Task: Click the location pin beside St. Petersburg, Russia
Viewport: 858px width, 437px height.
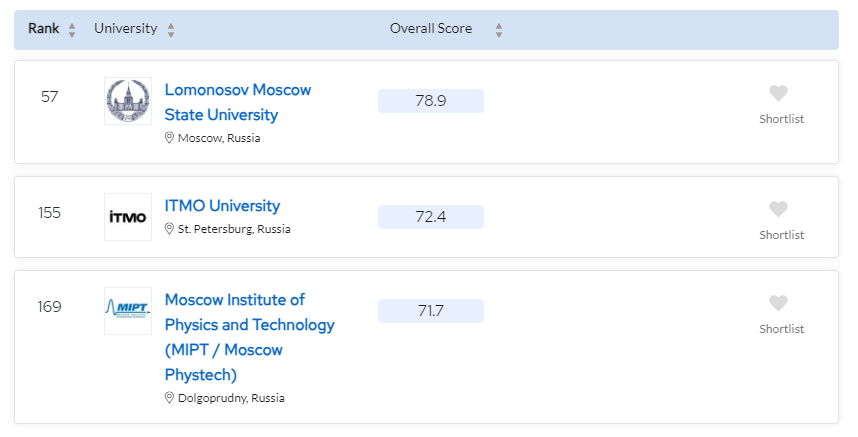Action: pyautogui.click(x=170, y=229)
